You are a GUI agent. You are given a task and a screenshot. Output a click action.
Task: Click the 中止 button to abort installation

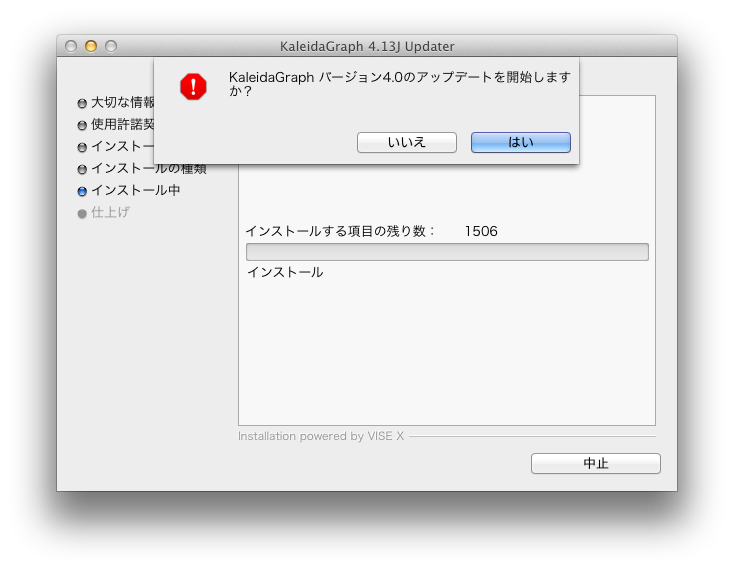[x=595, y=463]
